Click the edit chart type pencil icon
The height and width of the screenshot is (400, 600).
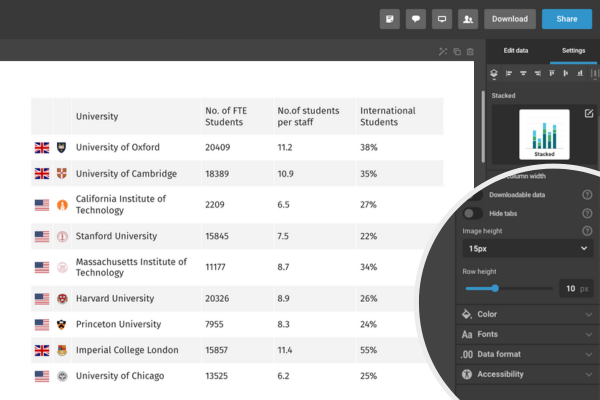point(589,113)
